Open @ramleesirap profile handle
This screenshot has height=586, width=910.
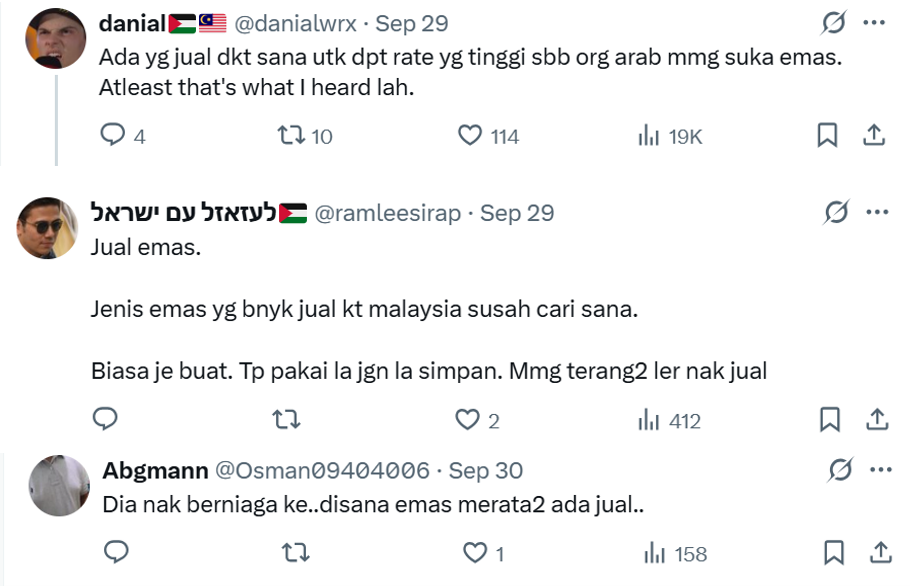tap(388, 213)
